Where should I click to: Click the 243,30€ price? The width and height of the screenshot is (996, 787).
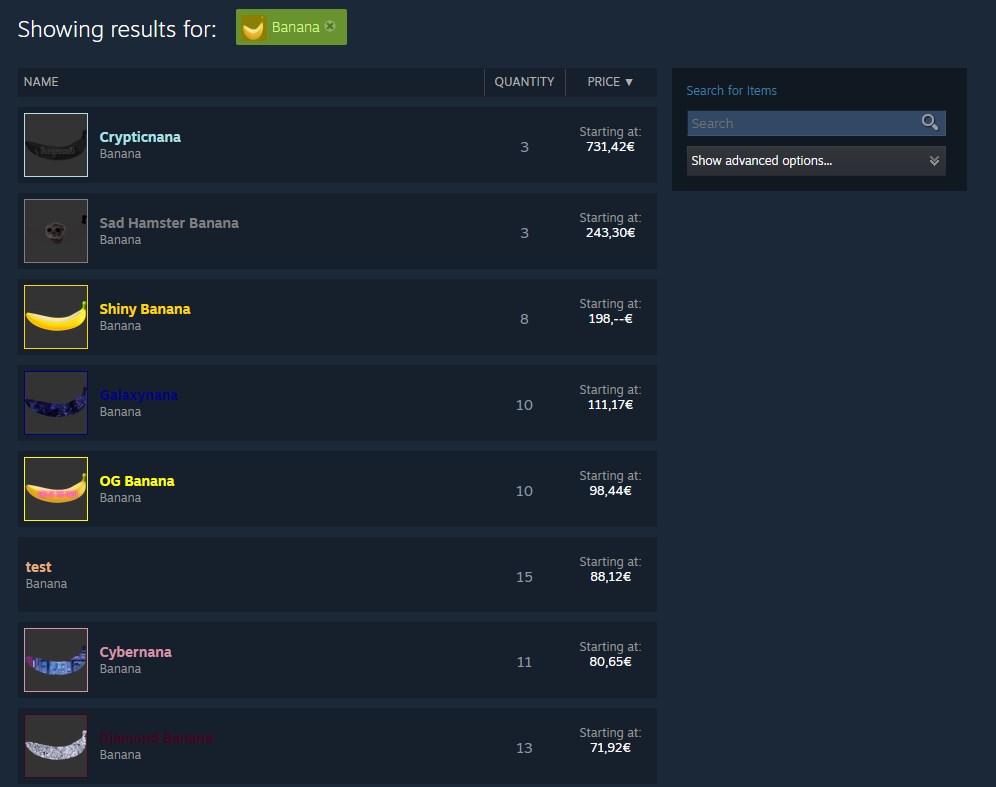point(610,232)
